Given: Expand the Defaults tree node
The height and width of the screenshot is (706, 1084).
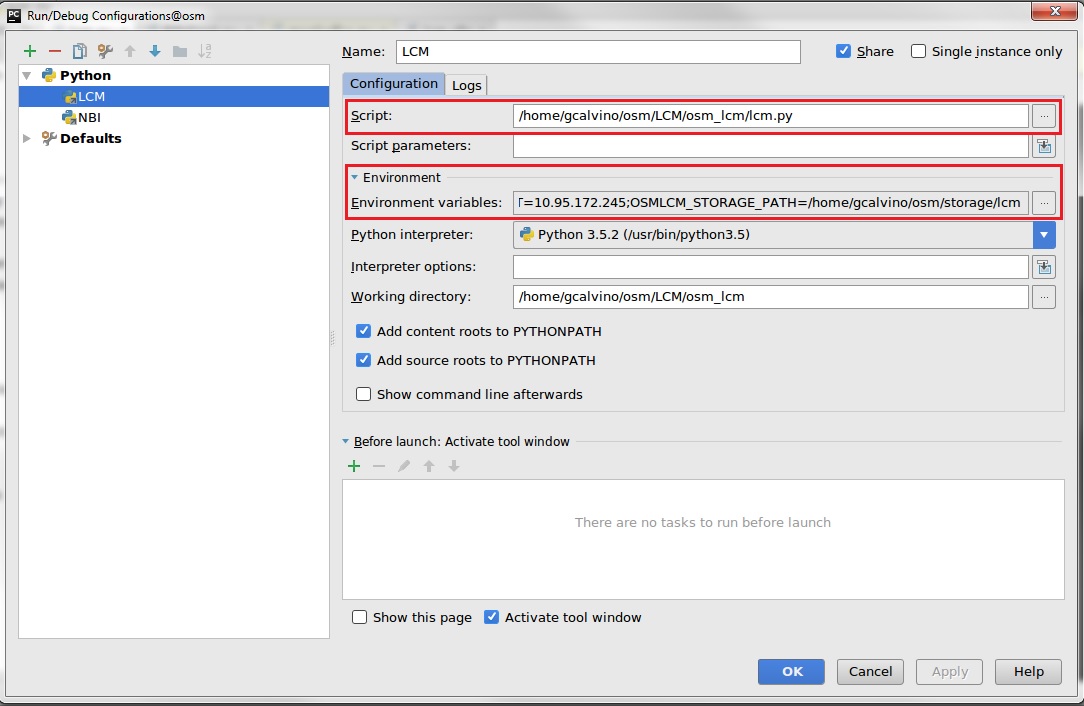Looking at the screenshot, I should click(27, 139).
